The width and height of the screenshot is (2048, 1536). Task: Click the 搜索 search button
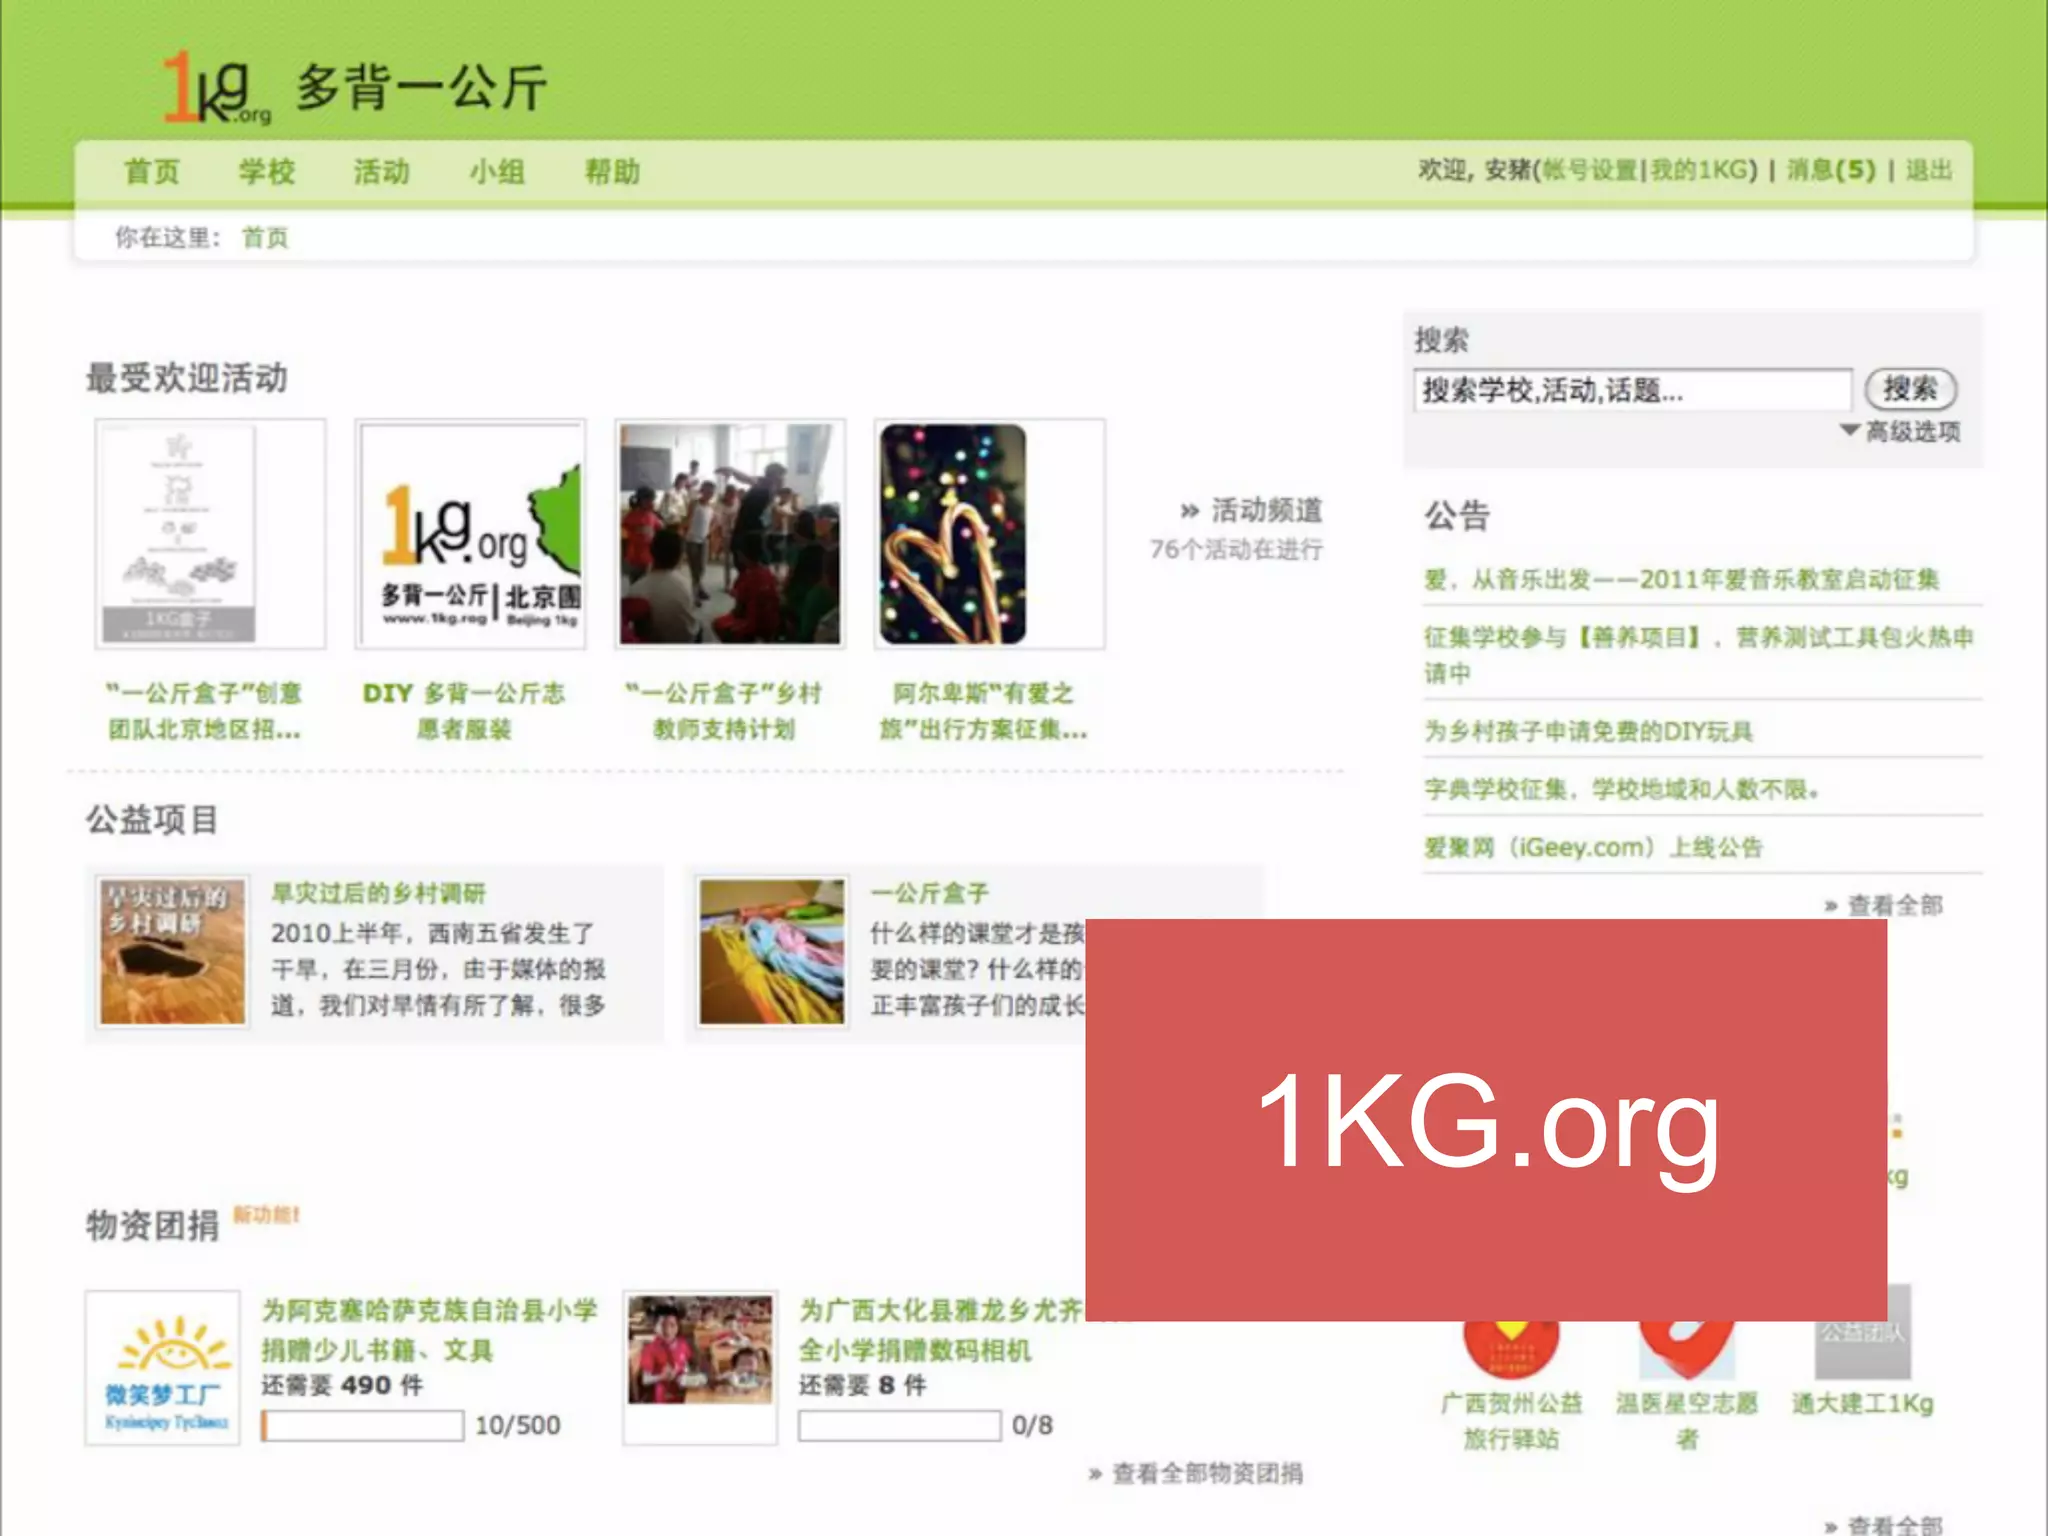pos(1911,389)
